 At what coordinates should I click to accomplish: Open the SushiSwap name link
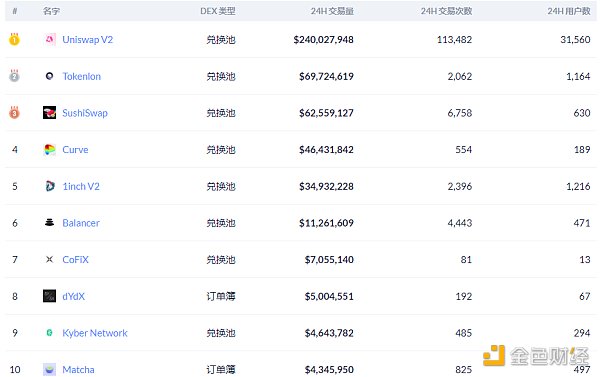pos(85,113)
